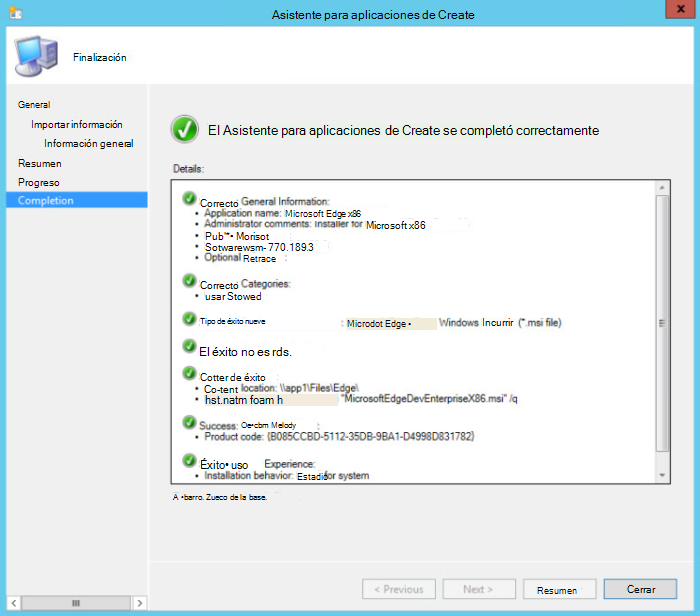Click the Cerrar button

(x=640, y=589)
